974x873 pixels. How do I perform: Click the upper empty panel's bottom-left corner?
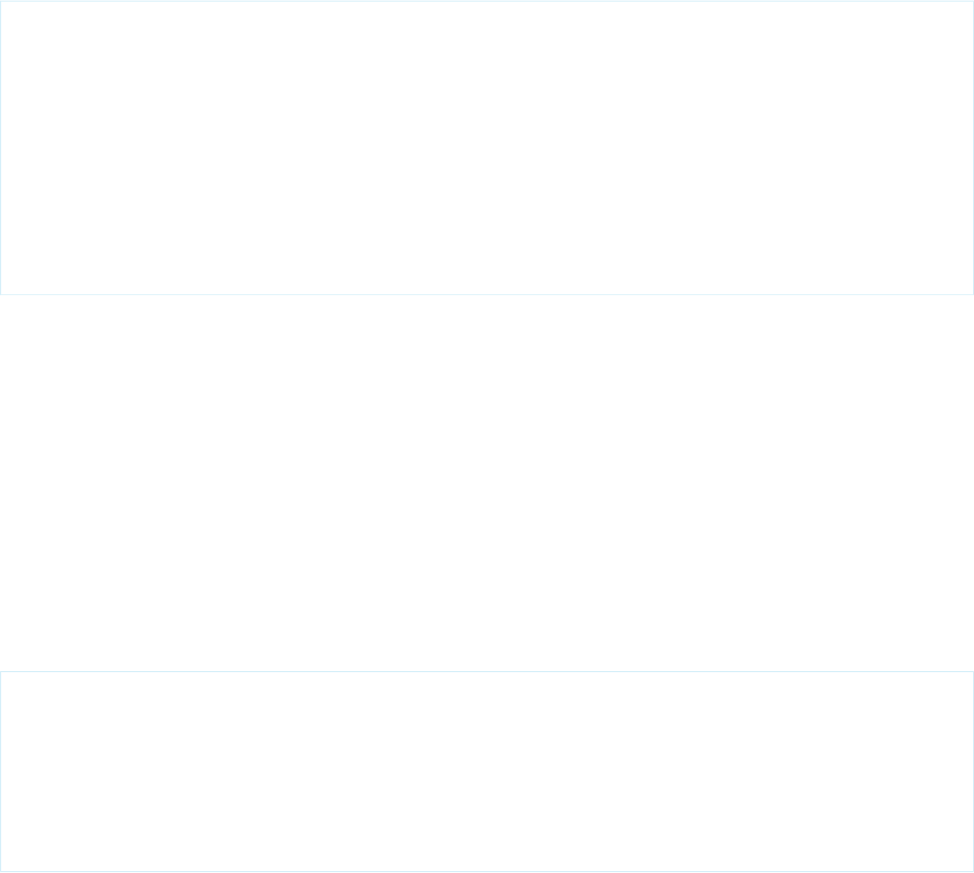coord(1,294)
